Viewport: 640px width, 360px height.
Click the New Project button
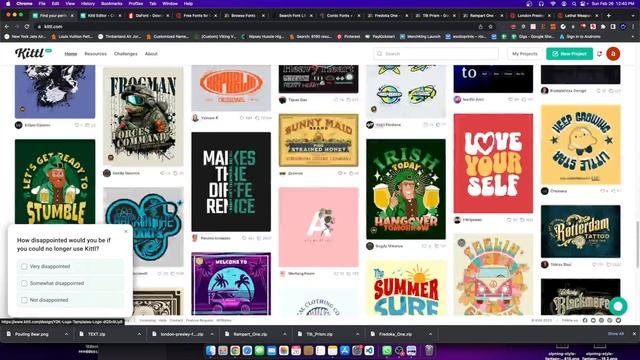[x=569, y=53]
